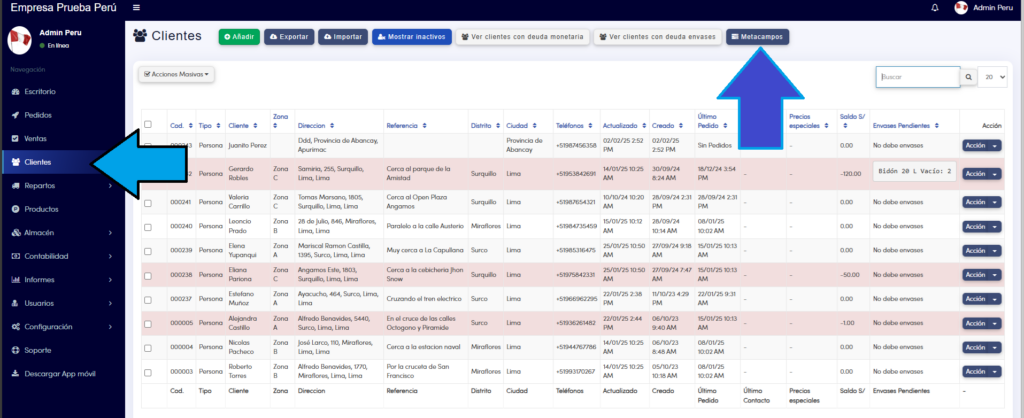The height and width of the screenshot is (418, 1024).
Task: Click Ver clientes con deuda envases
Action: pyautogui.click(x=658, y=37)
